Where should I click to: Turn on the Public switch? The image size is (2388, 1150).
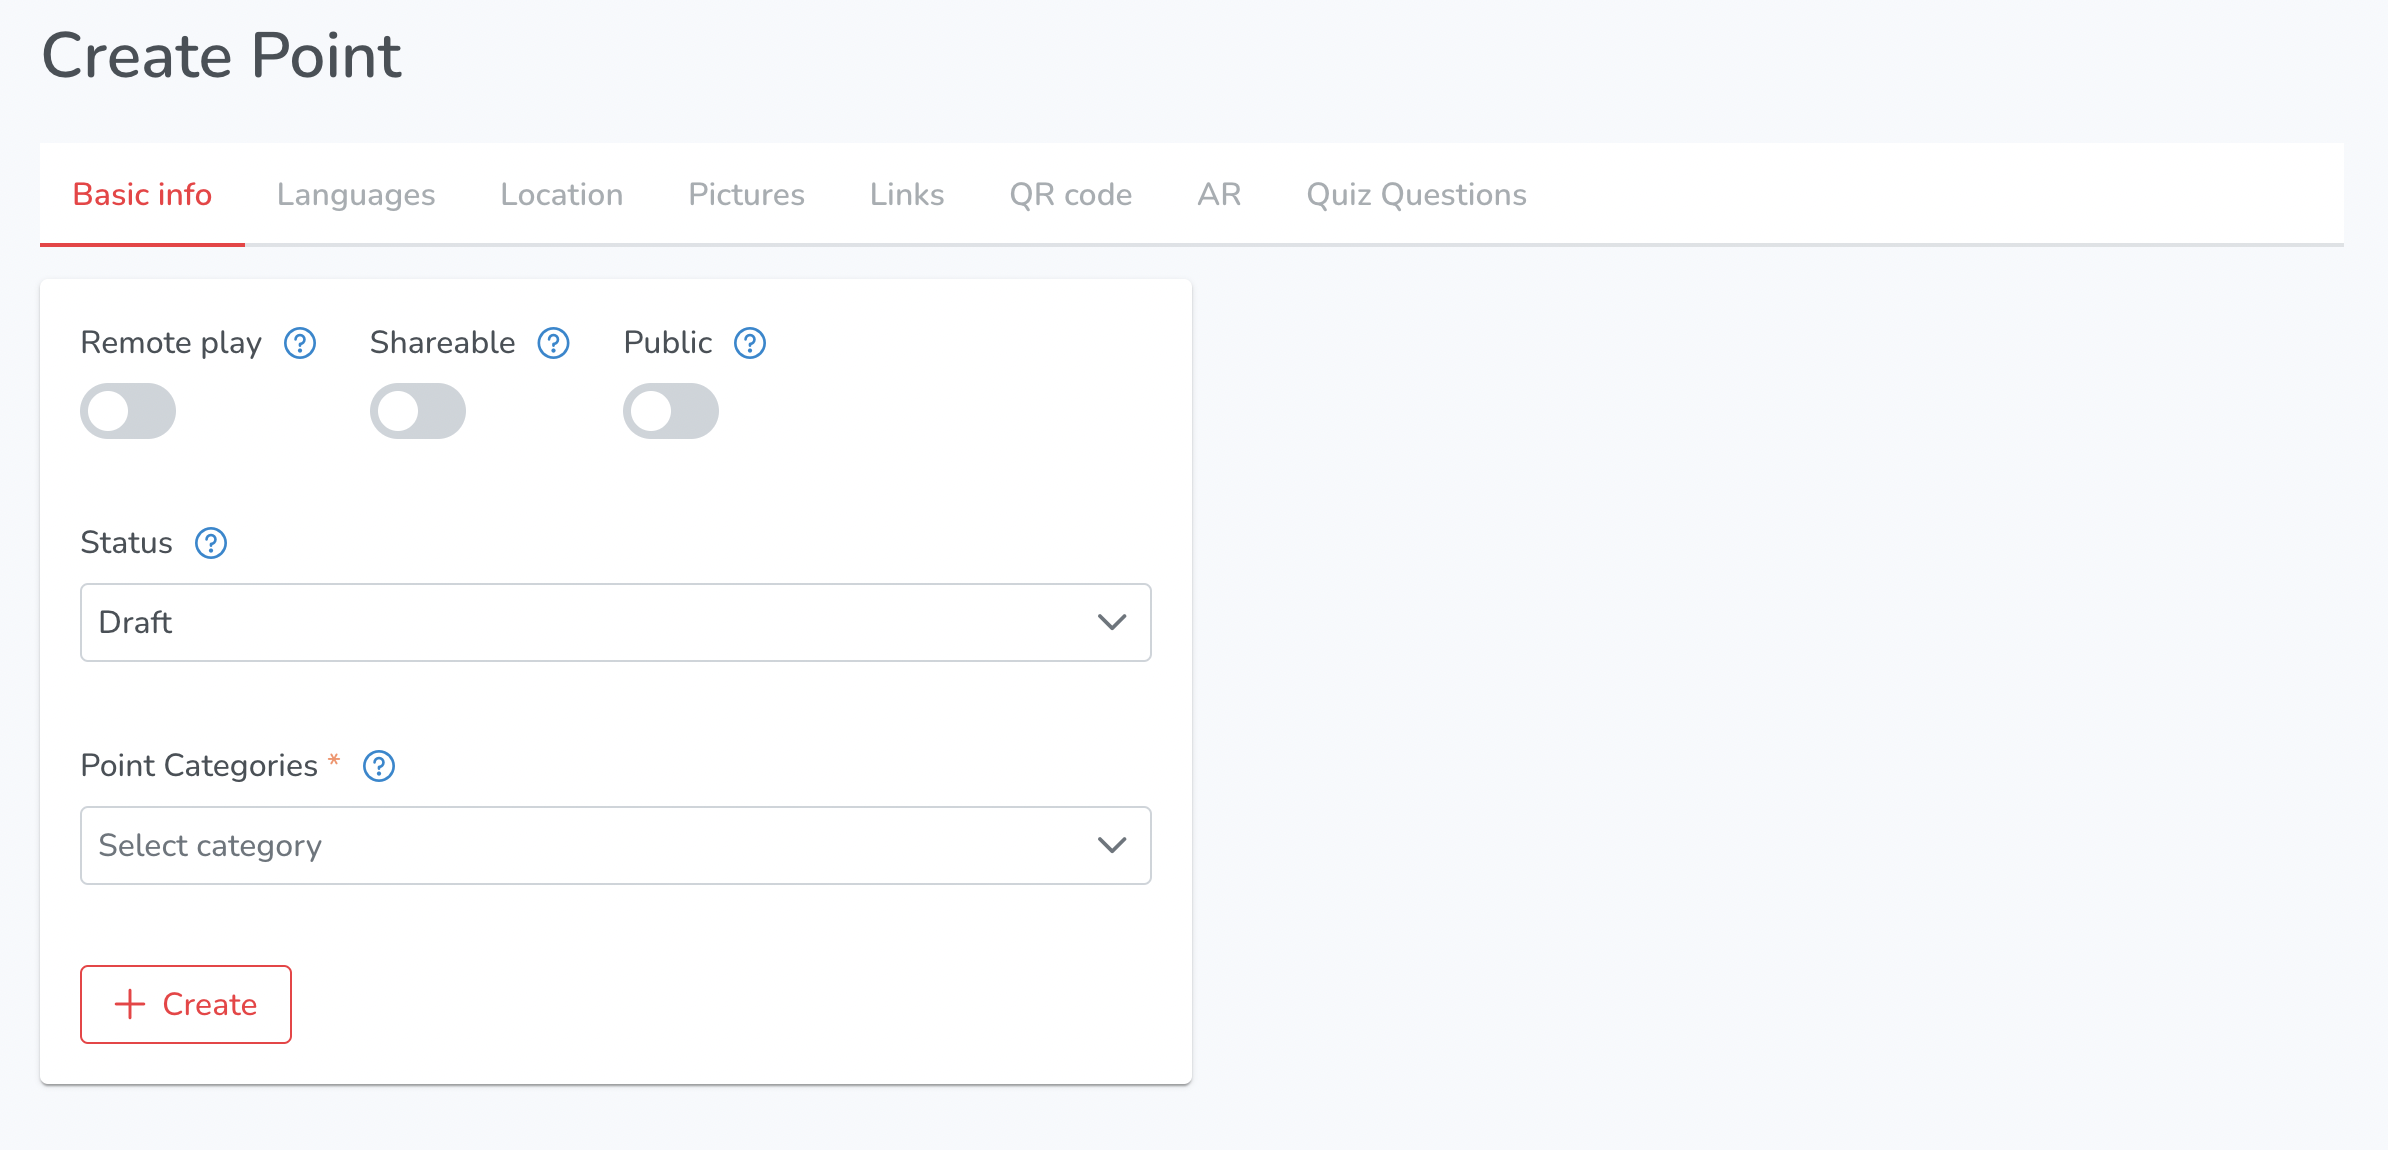[671, 411]
